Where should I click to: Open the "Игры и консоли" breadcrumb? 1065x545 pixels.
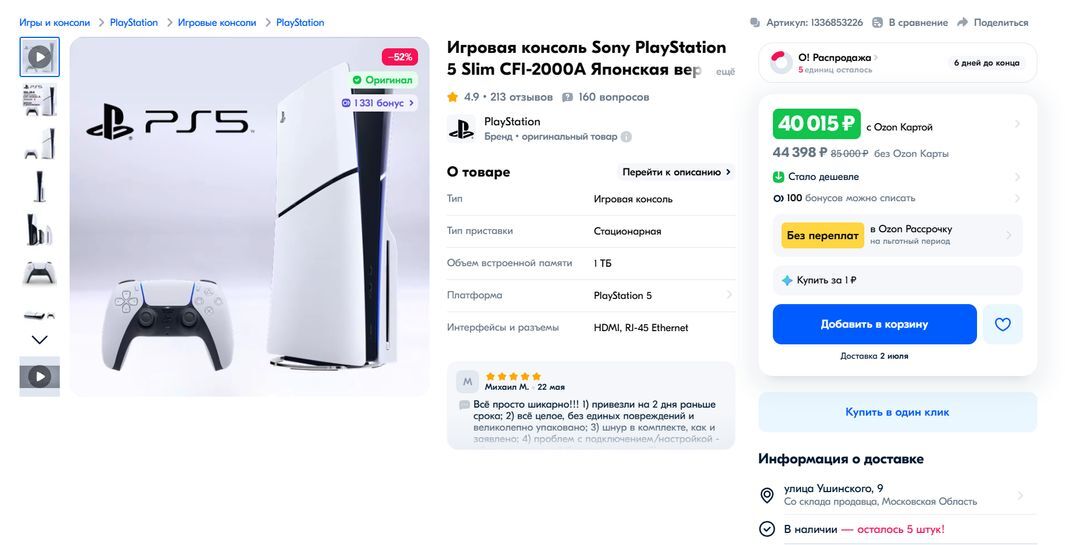point(54,22)
